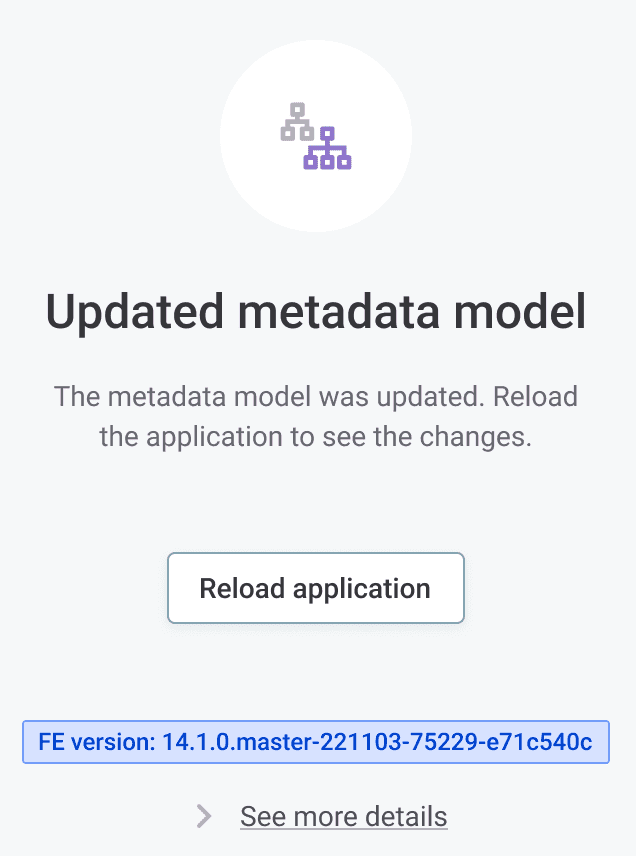Open the See more details link

343,816
